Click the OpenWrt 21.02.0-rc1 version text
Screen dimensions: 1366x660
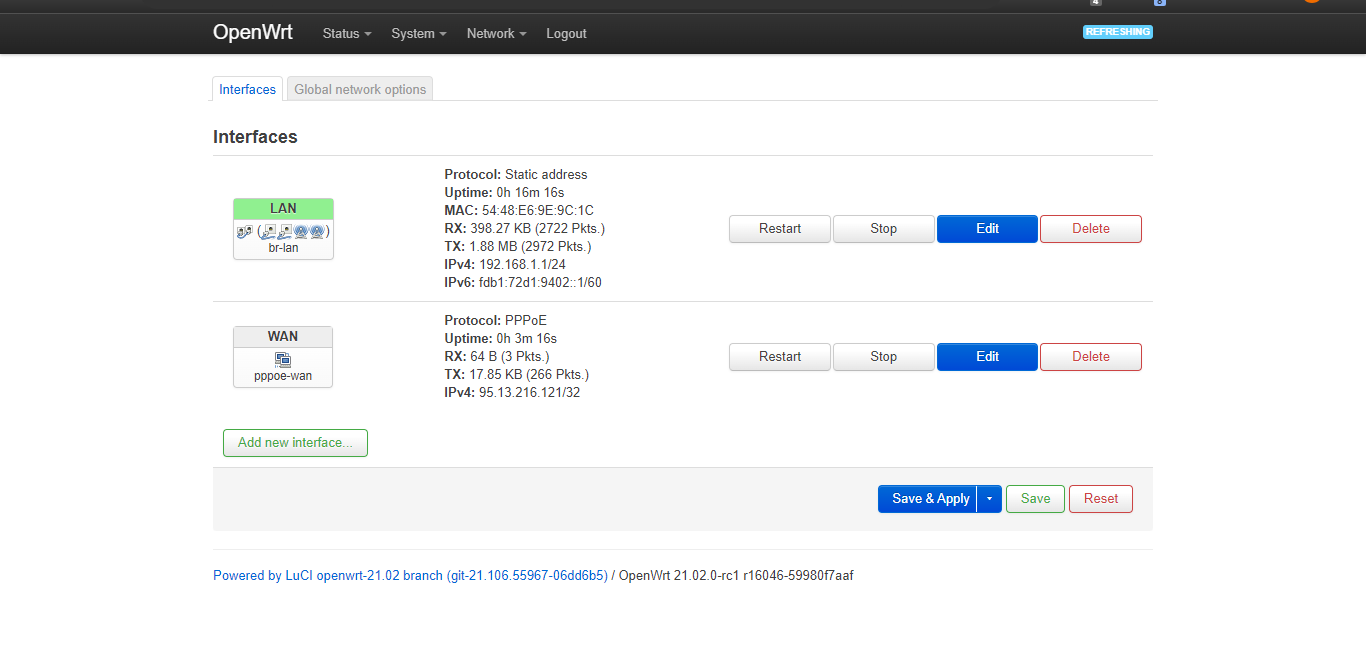tap(736, 575)
